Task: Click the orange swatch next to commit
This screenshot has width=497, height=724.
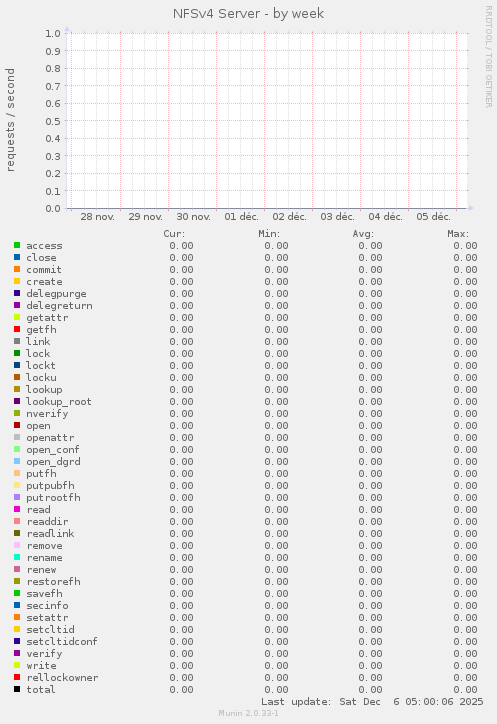Action: click(x=17, y=269)
